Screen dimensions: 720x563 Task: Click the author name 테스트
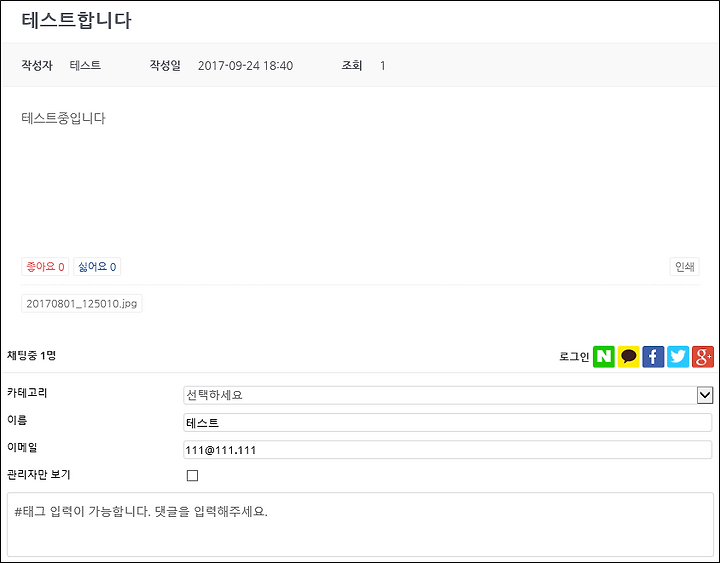click(x=85, y=65)
